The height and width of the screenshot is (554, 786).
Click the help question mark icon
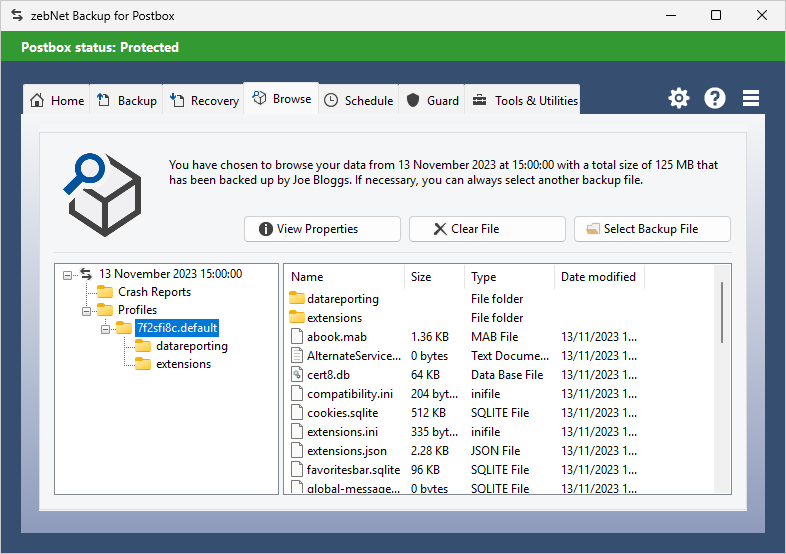pyautogui.click(x=715, y=98)
